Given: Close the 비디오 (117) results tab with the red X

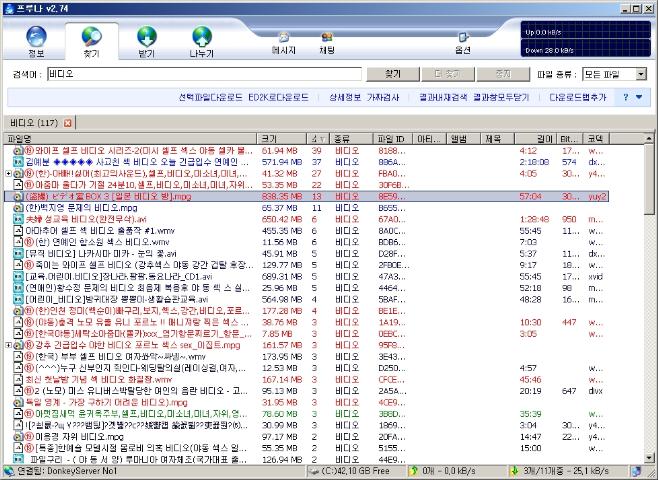Looking at the screenshot, I should 68,123.
